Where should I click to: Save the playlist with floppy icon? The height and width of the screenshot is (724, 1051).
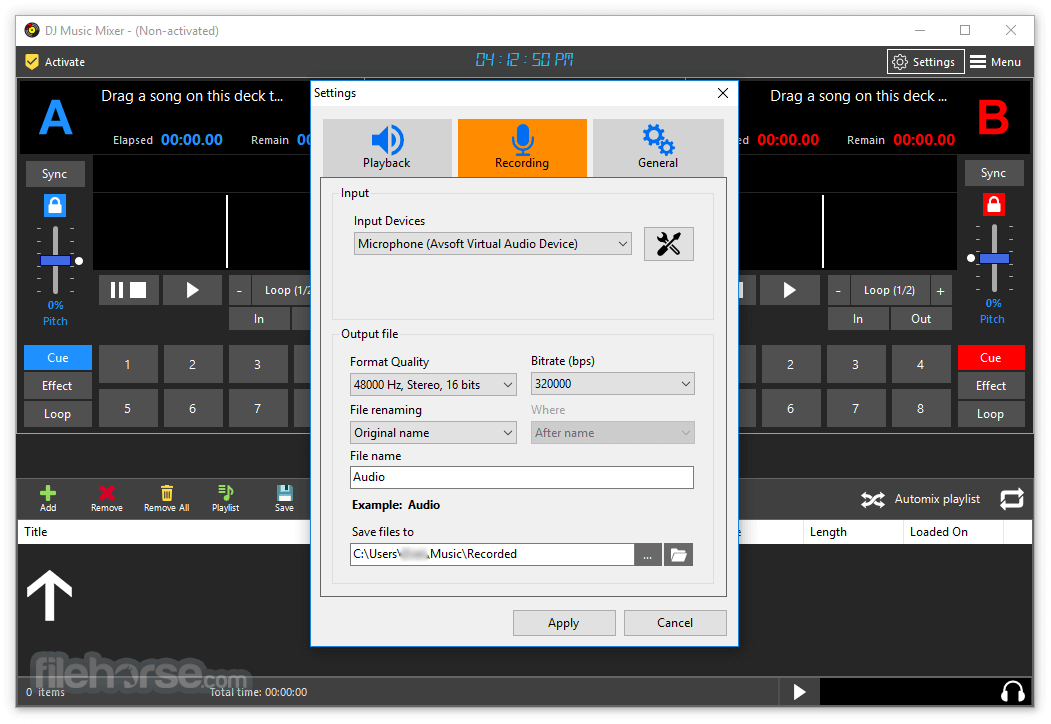[284, 498]
